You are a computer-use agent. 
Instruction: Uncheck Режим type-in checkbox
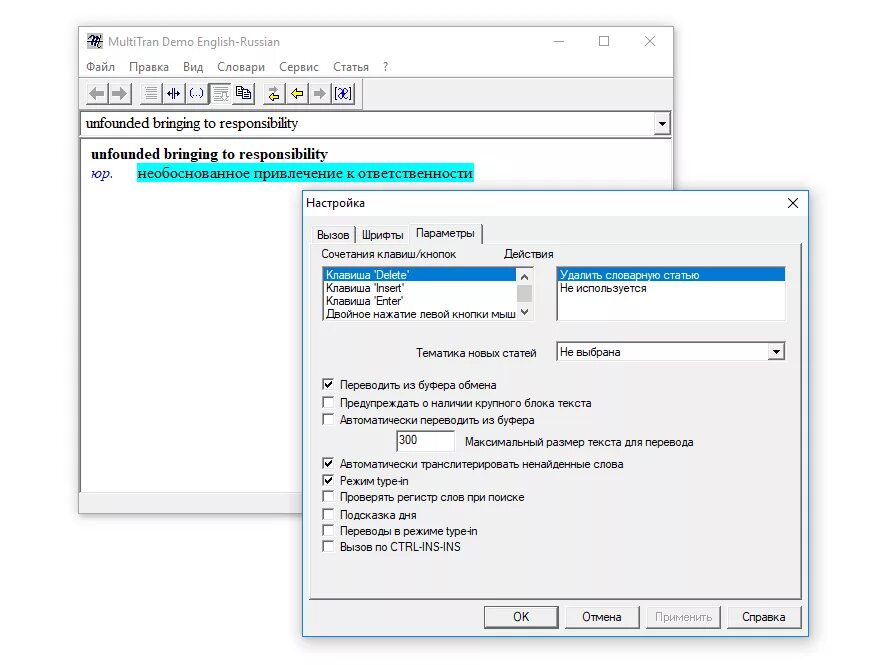[328, 480]
